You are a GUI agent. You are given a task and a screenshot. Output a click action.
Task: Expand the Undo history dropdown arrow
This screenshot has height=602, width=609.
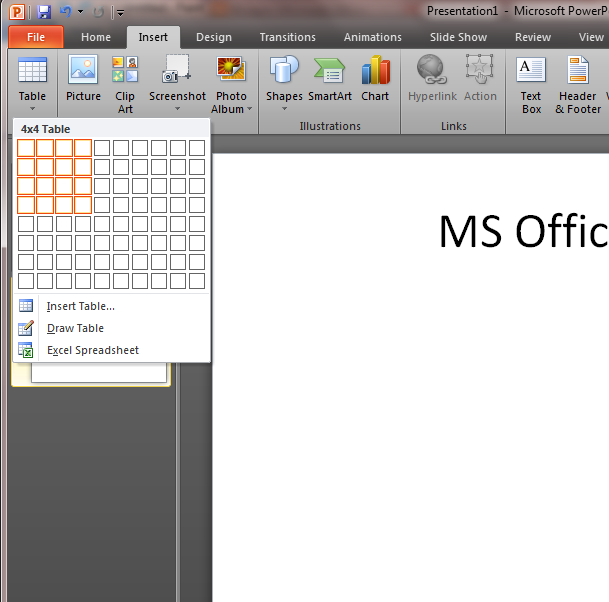point(80,12)
